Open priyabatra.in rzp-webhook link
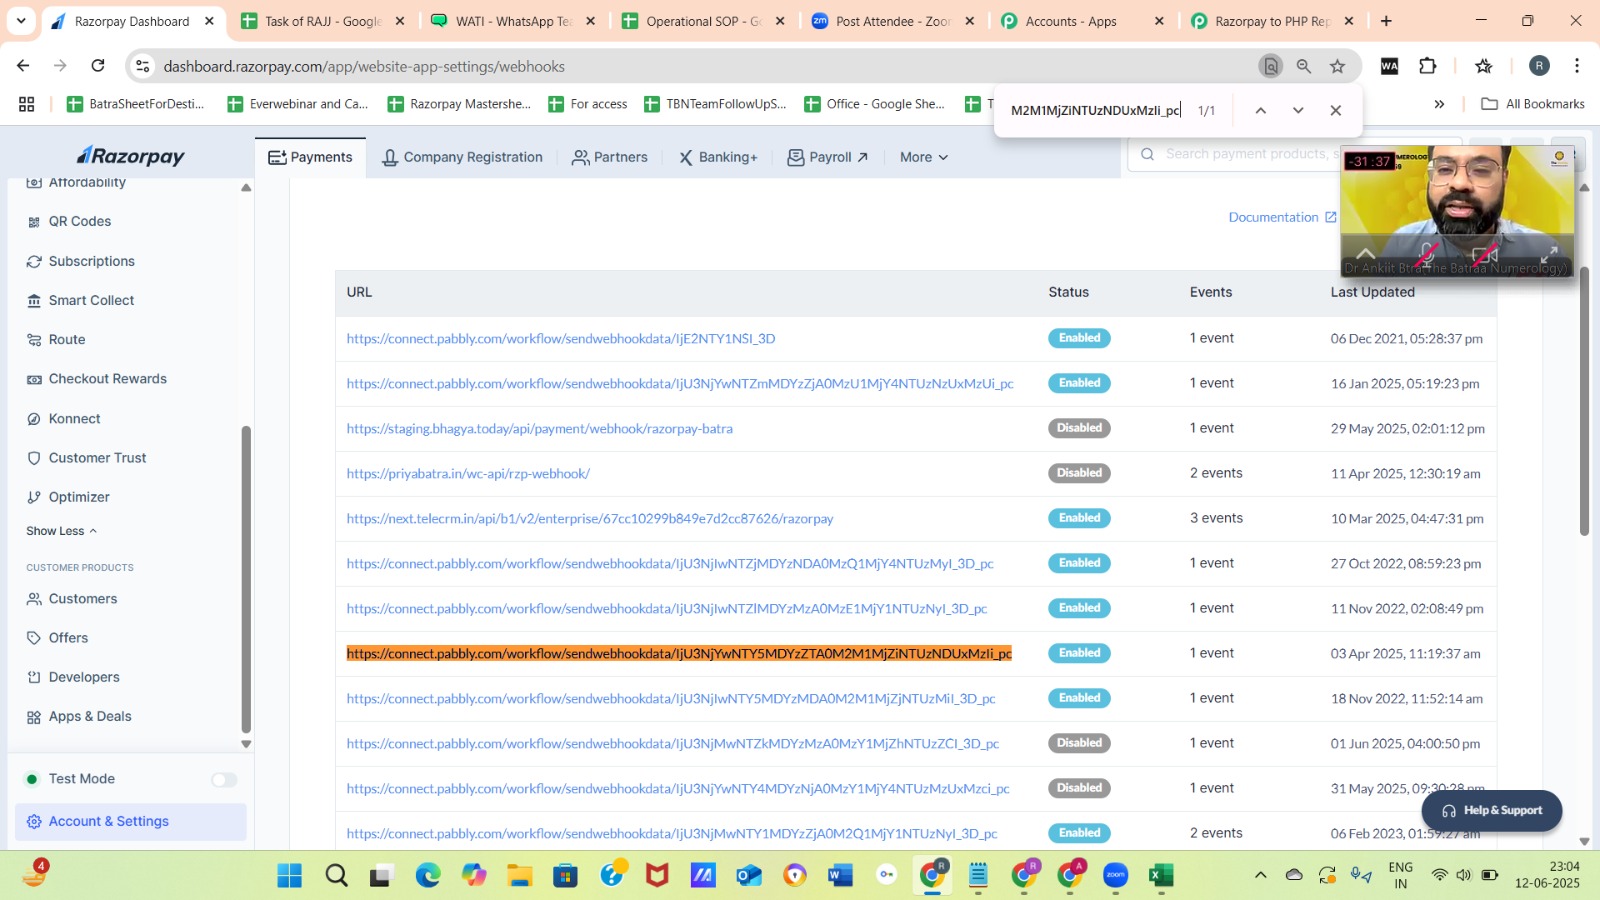This screenshot has height=900, width=1600. pos(468,474)
